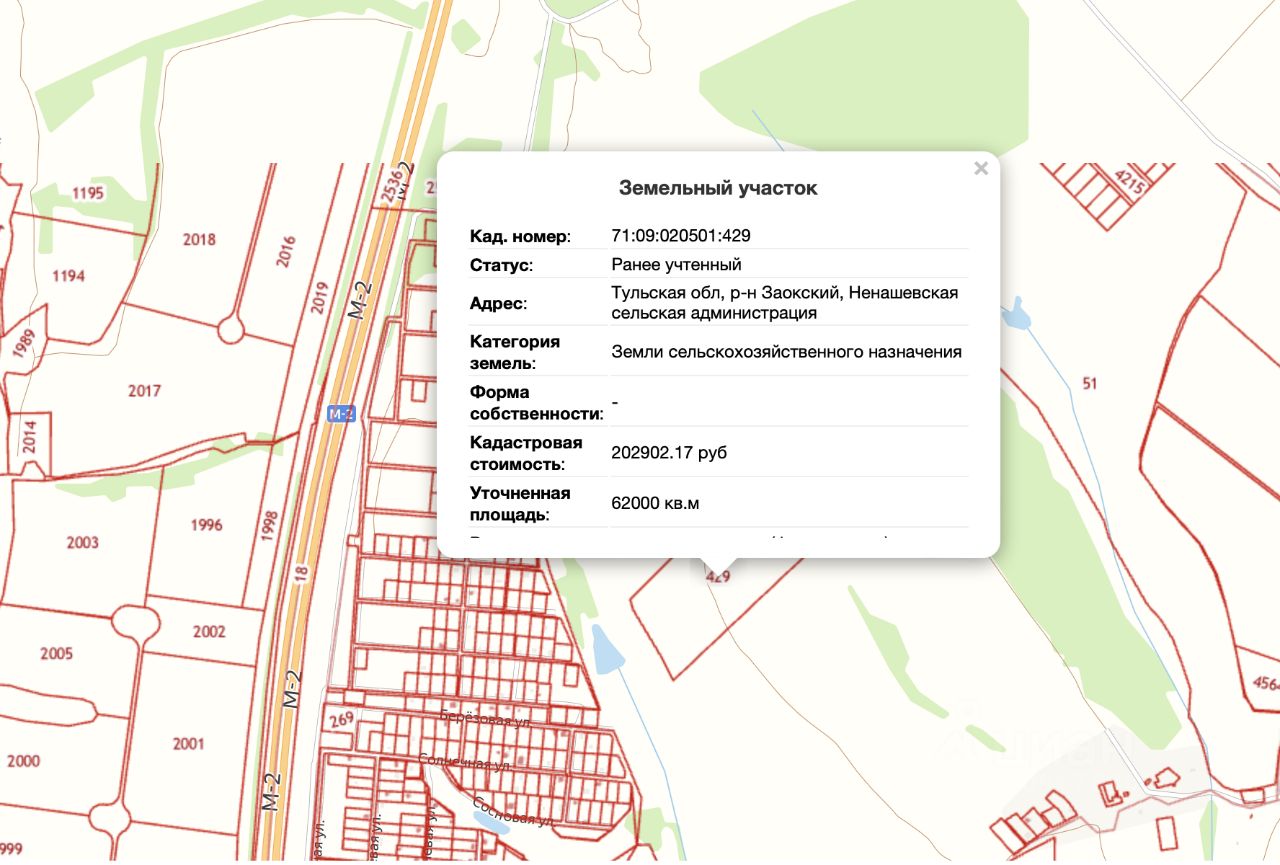Select parcel 2001 on the map

tap(188, 743)
